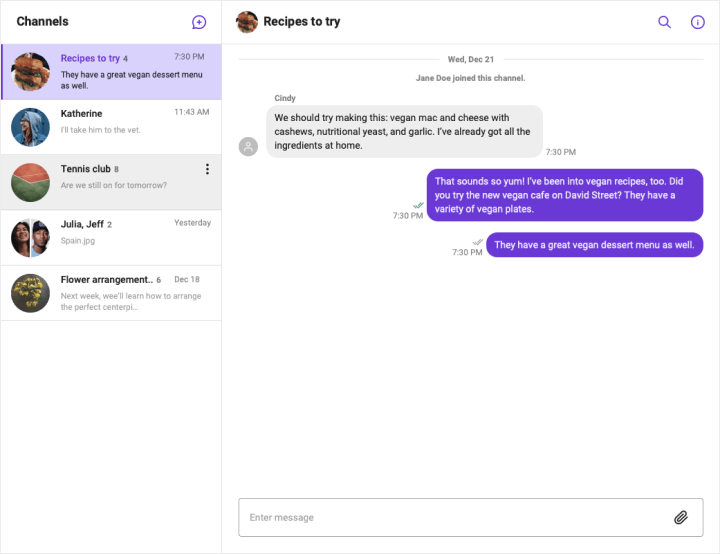Open the Flower arrangement channel

(x=111, y=293)
